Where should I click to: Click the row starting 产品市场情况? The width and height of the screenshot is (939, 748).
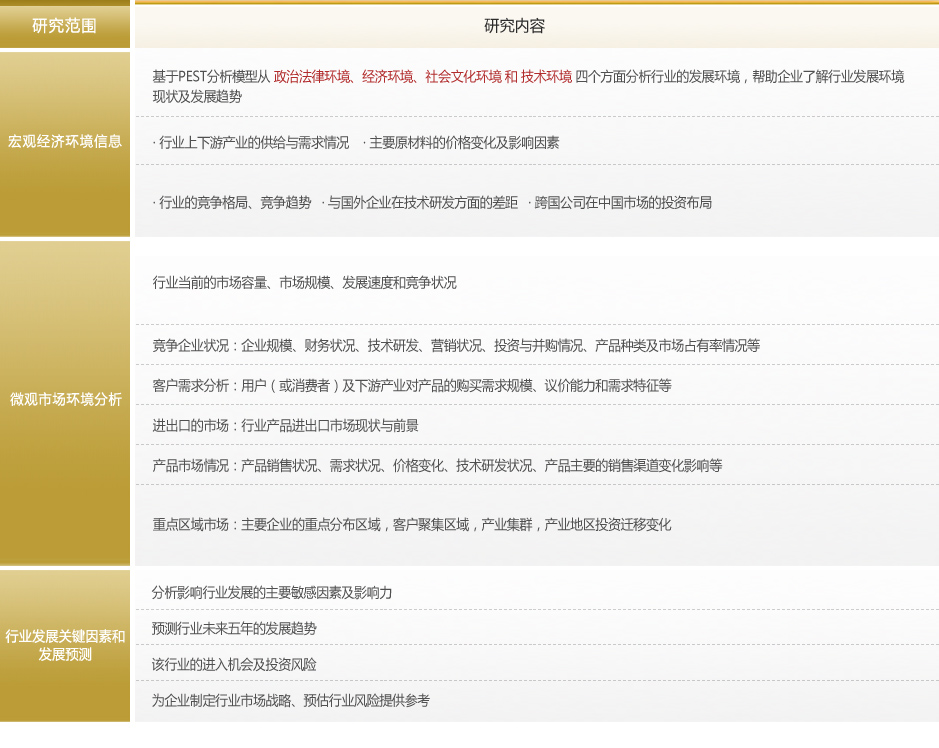pyautogui.click(x=537, y=465)
